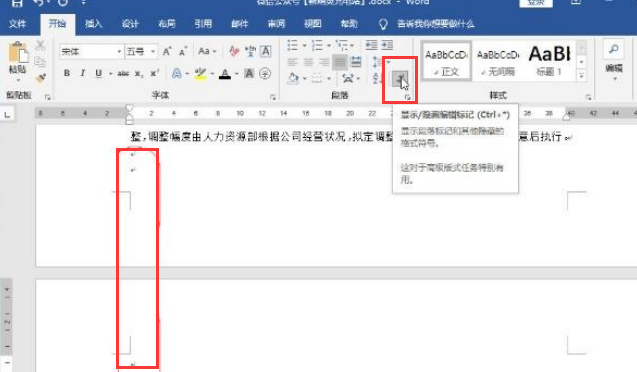Toggle character border A icon
Image resolution: width=637 pixels, height=372 pixels.
[266, 51]
